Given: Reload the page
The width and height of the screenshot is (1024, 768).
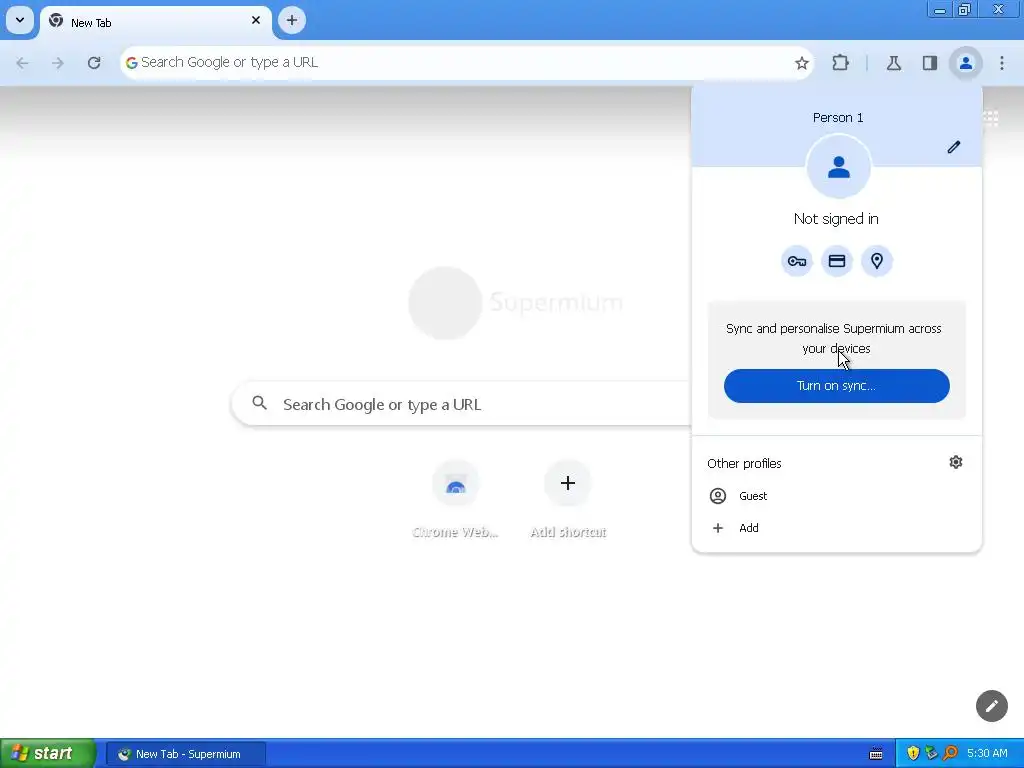Looking at the screenshot, I should coord(94,63).
